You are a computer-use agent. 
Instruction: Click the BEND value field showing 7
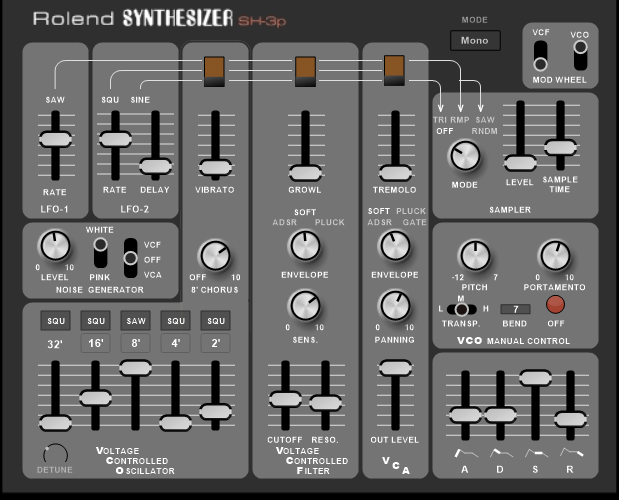point(515,309)
